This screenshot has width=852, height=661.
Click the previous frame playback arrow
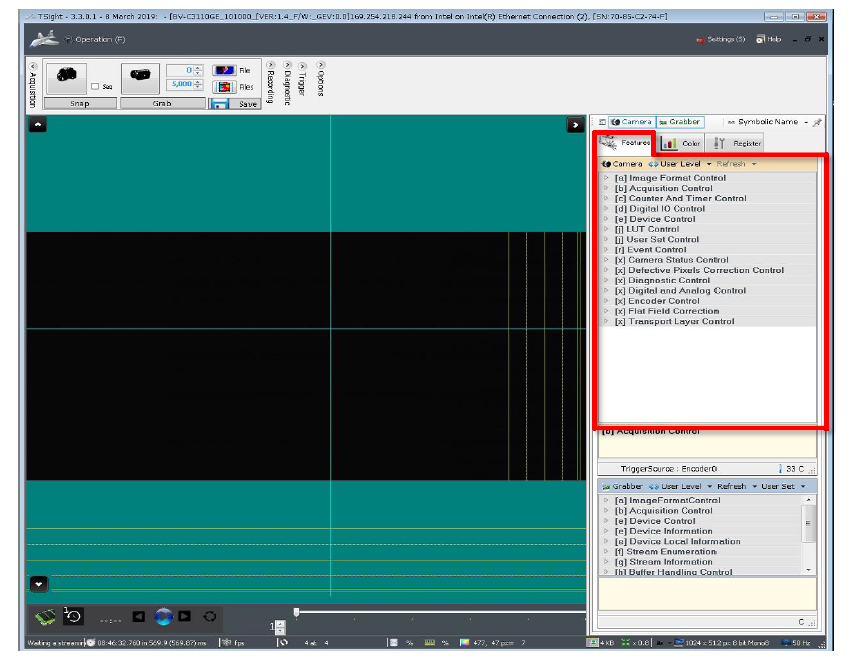pos(139,616)
